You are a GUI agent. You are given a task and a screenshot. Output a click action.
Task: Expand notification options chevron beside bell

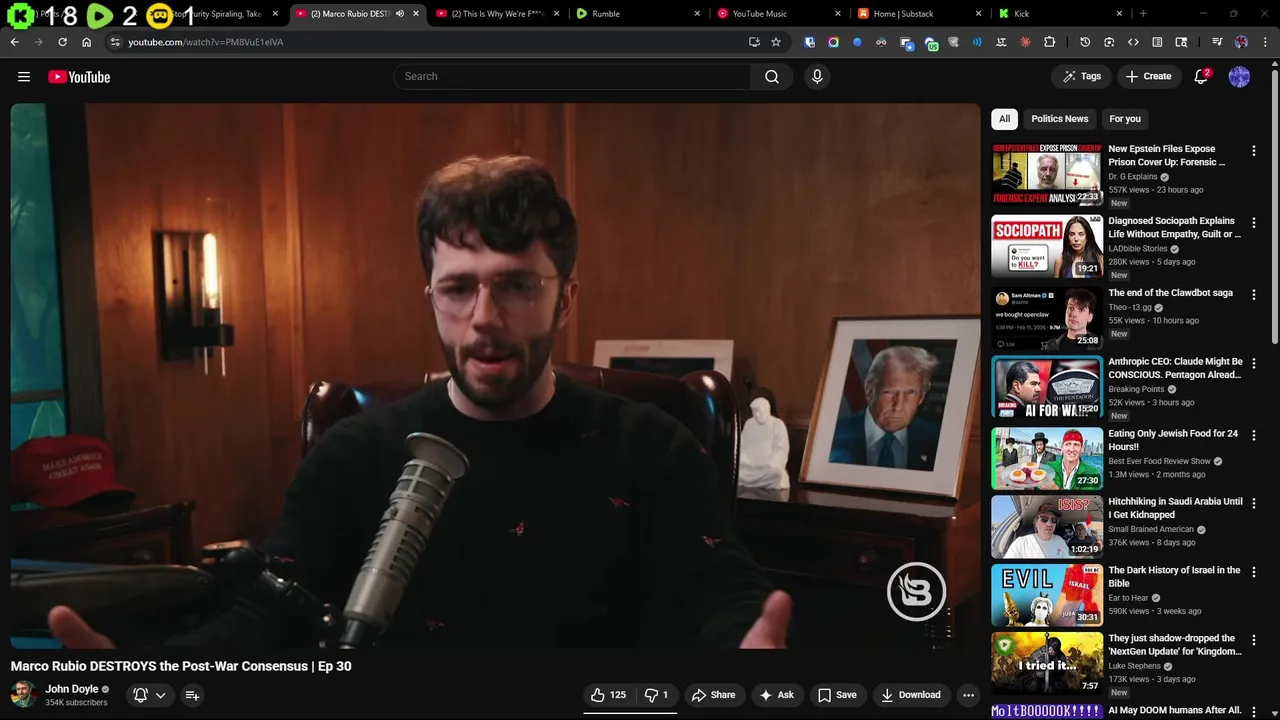coord(160,695)
